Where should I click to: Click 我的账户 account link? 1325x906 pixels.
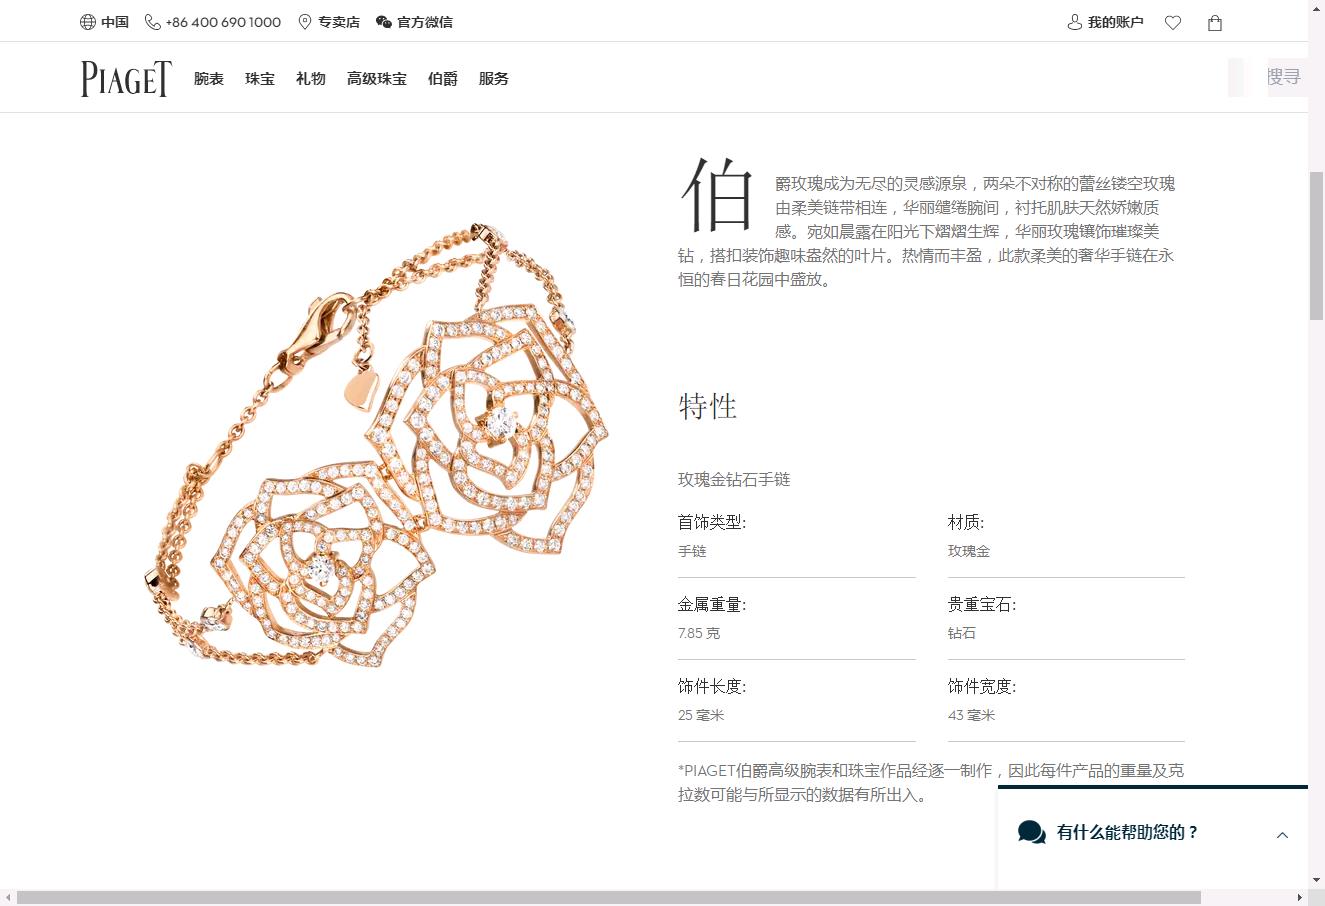point(1115,22)
